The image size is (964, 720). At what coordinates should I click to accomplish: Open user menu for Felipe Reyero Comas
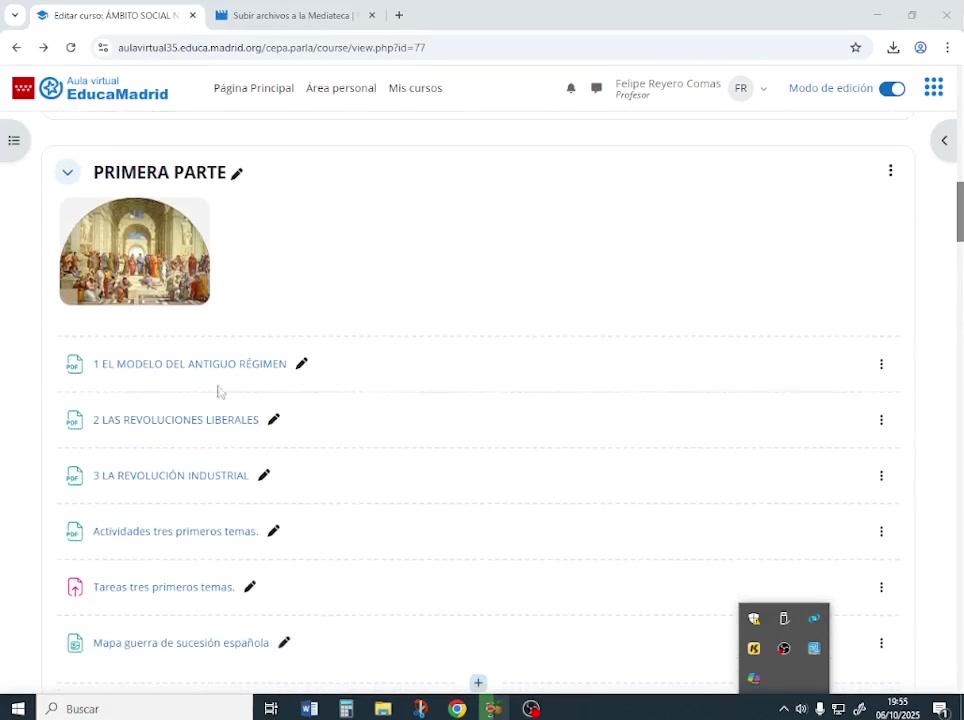691,89
